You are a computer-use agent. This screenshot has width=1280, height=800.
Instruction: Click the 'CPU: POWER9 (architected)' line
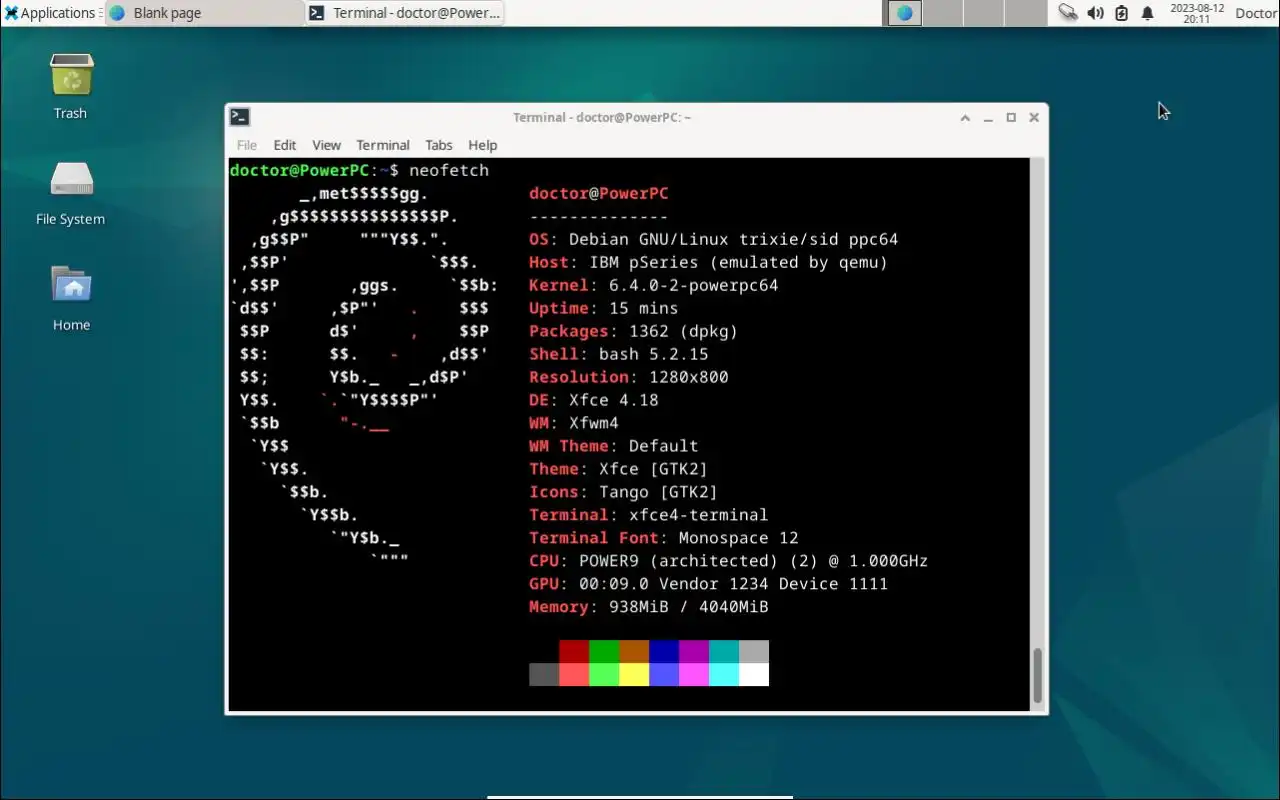729,561
